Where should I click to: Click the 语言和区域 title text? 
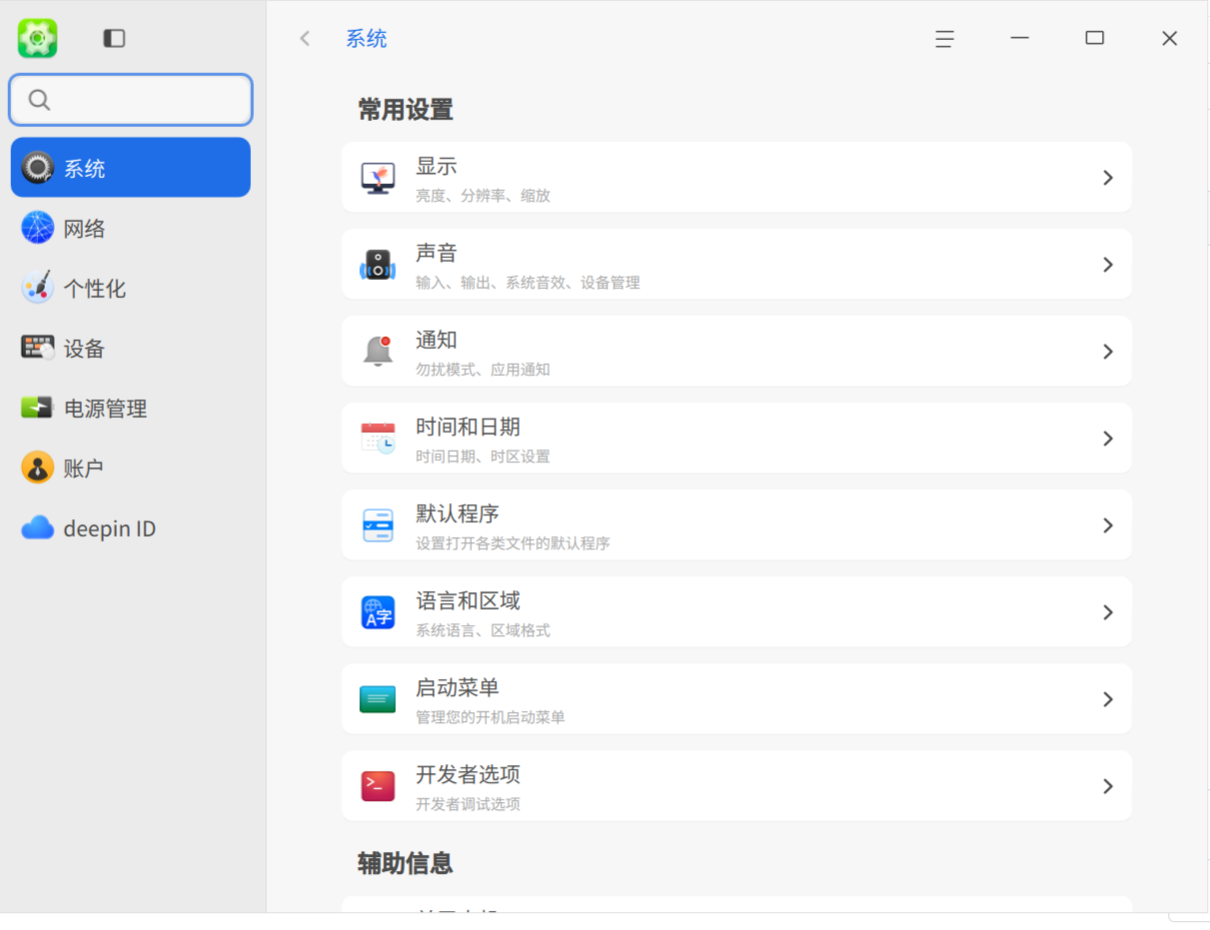point(468,601)
